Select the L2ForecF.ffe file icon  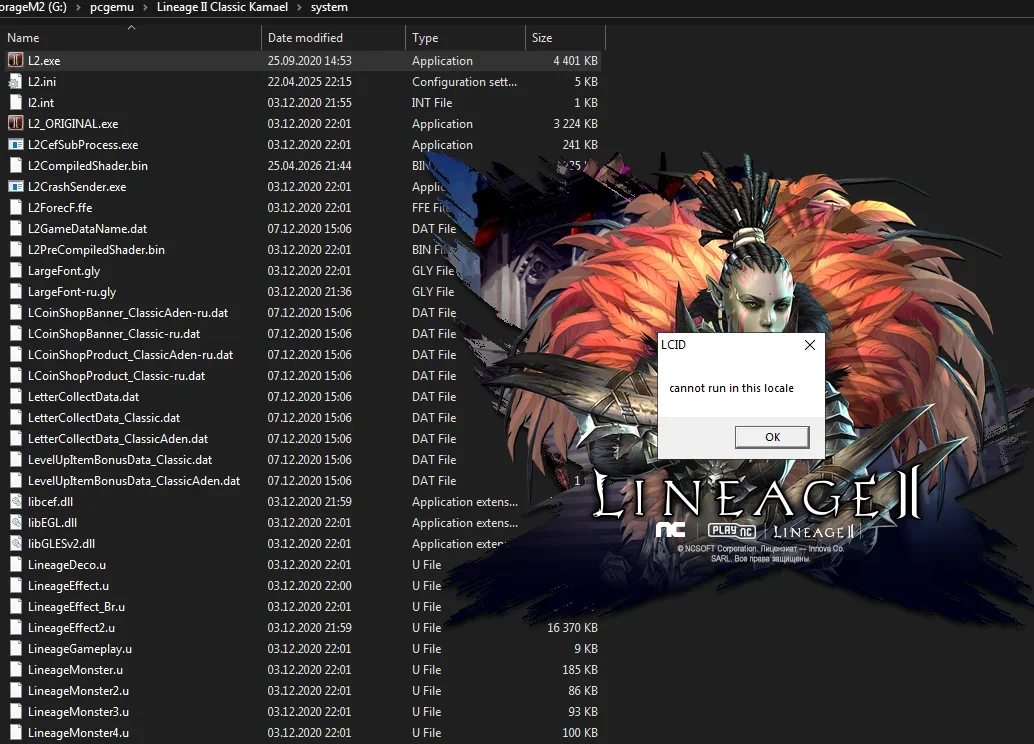pyautogui.click(x=16, y=208)
